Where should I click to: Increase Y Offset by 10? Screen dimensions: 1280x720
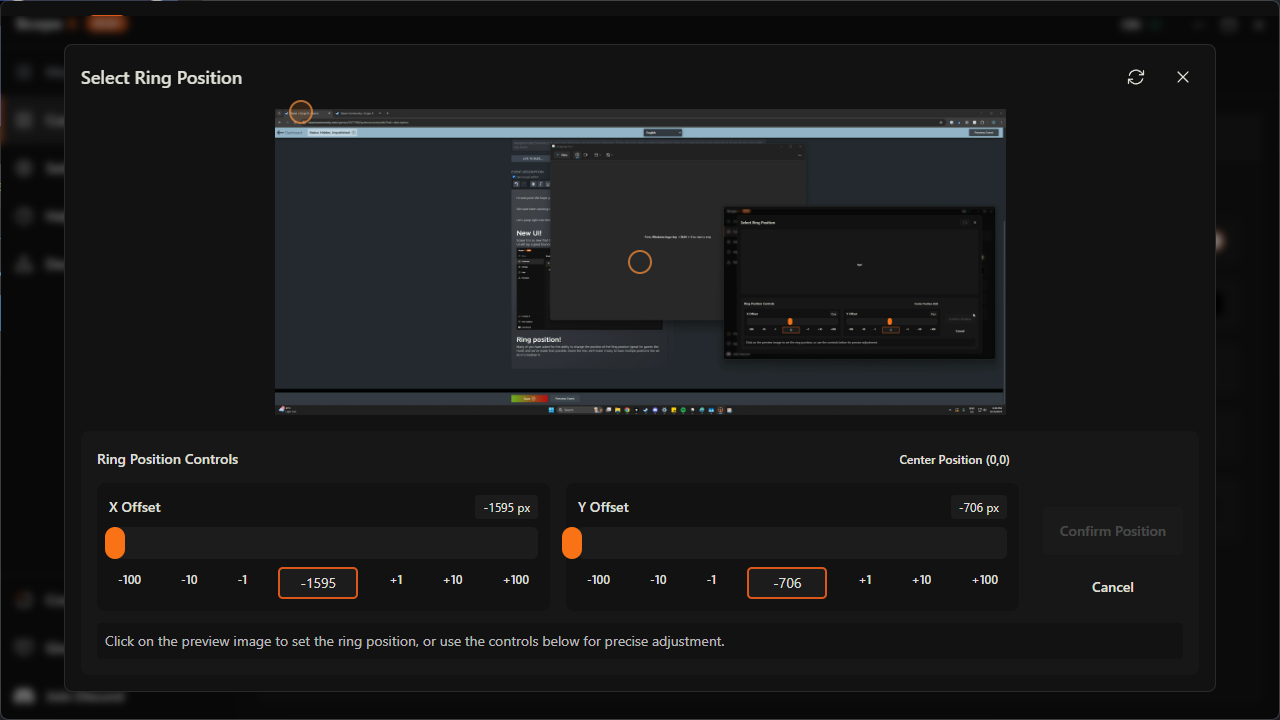[922, 580]
